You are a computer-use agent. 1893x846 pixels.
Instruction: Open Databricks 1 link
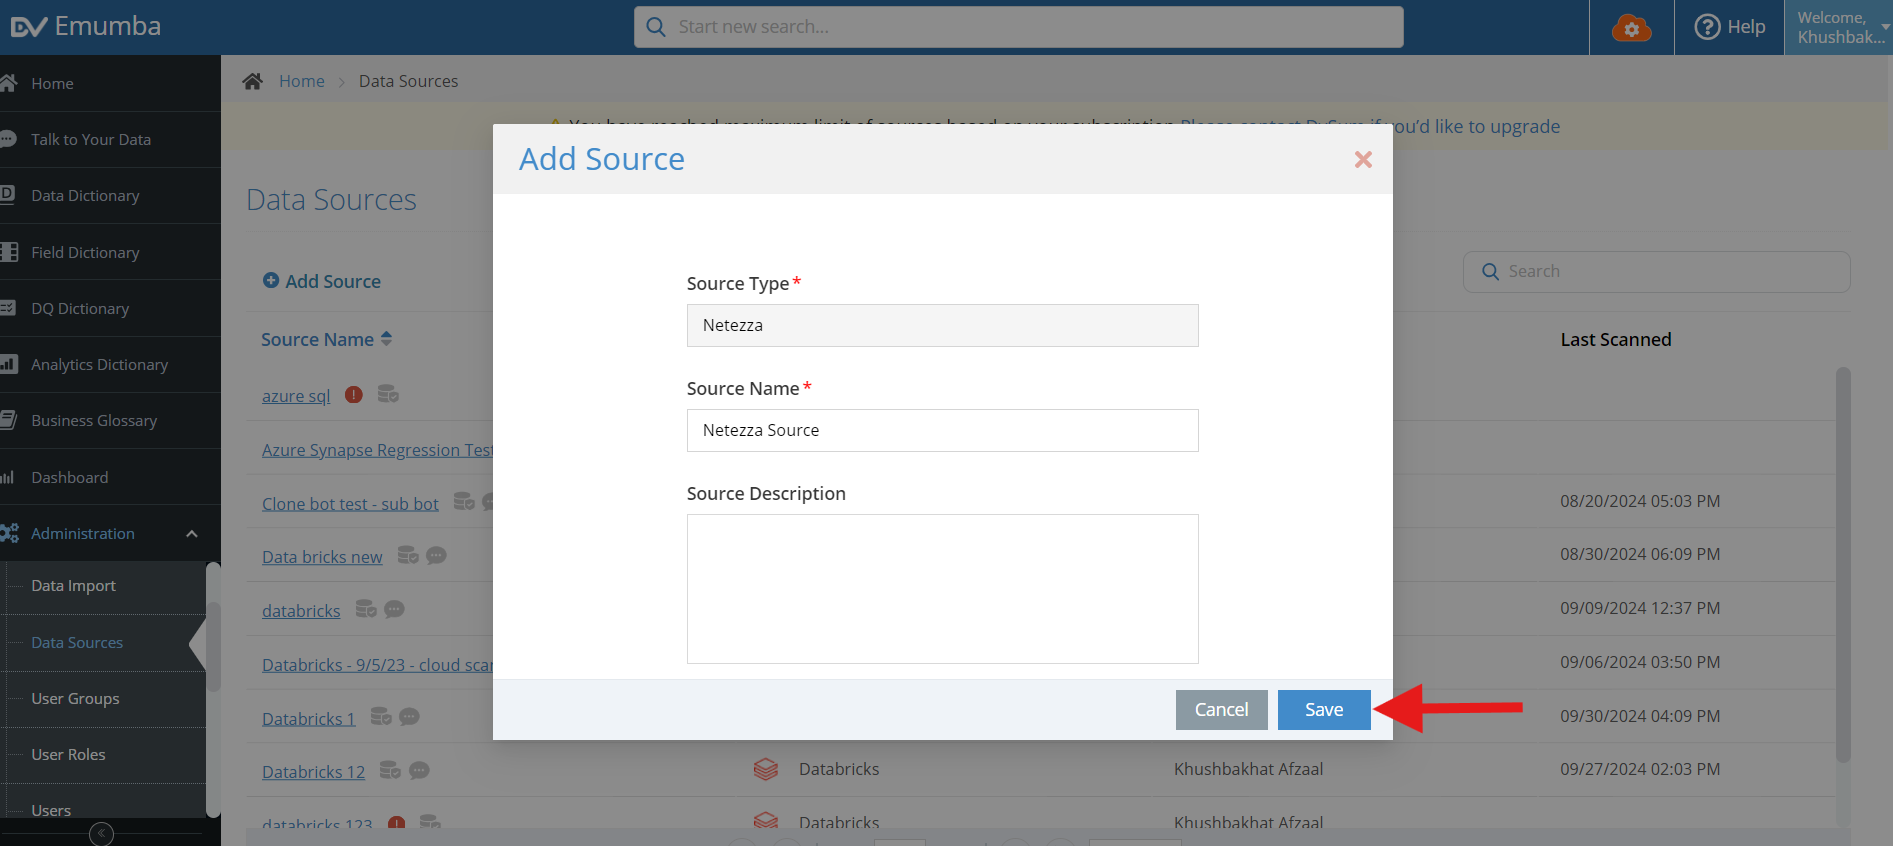(x=309, y=719)
